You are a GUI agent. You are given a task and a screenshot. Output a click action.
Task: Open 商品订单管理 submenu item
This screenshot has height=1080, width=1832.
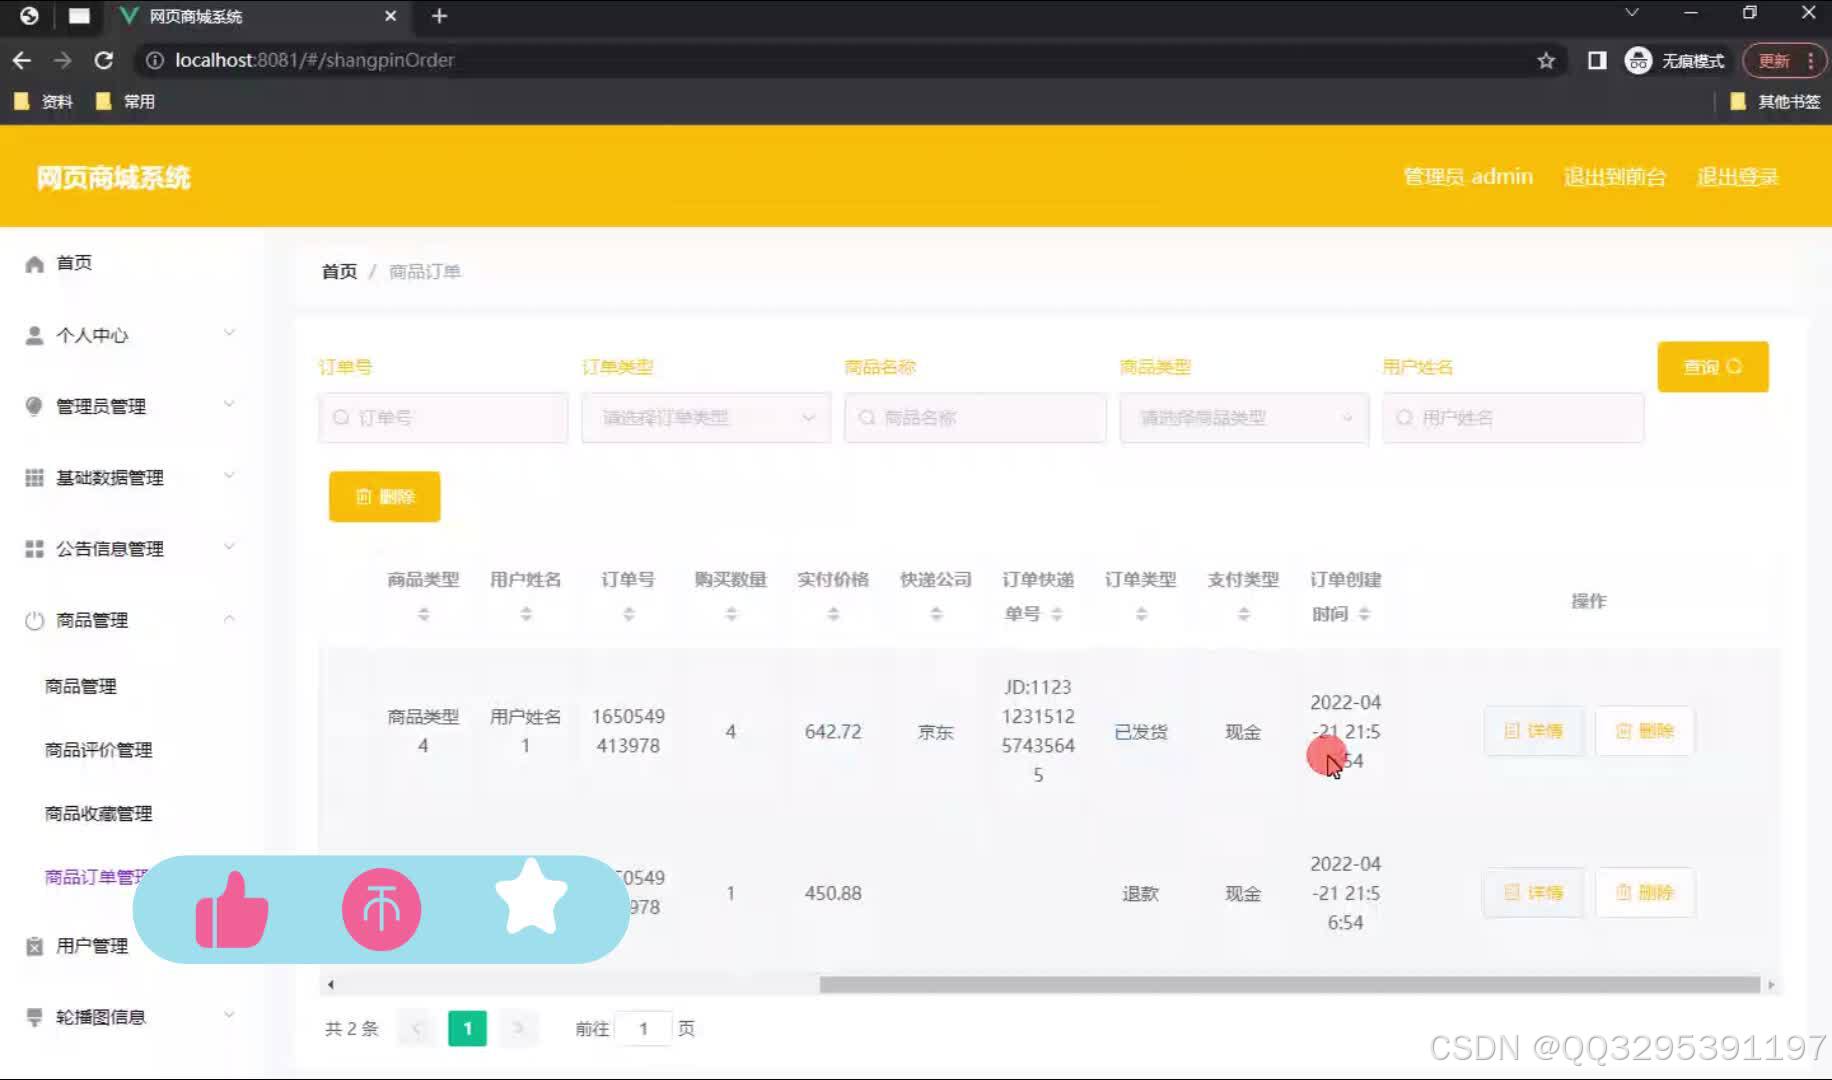(96, 877)
